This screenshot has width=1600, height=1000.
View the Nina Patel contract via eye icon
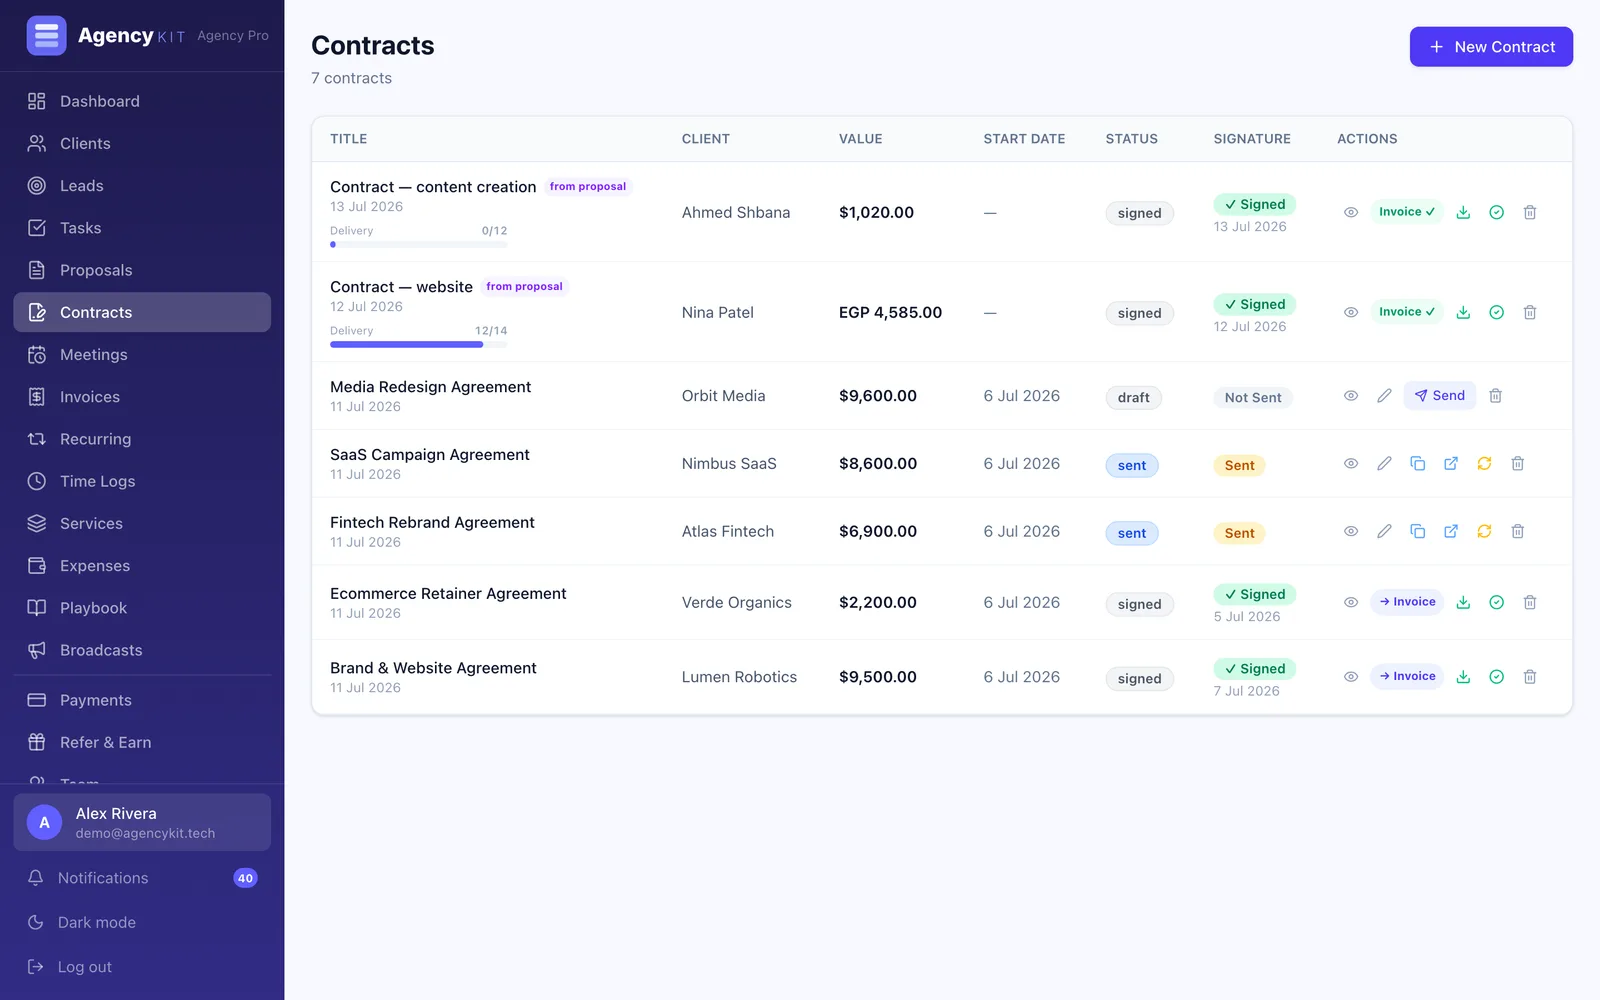point(1350,312)
